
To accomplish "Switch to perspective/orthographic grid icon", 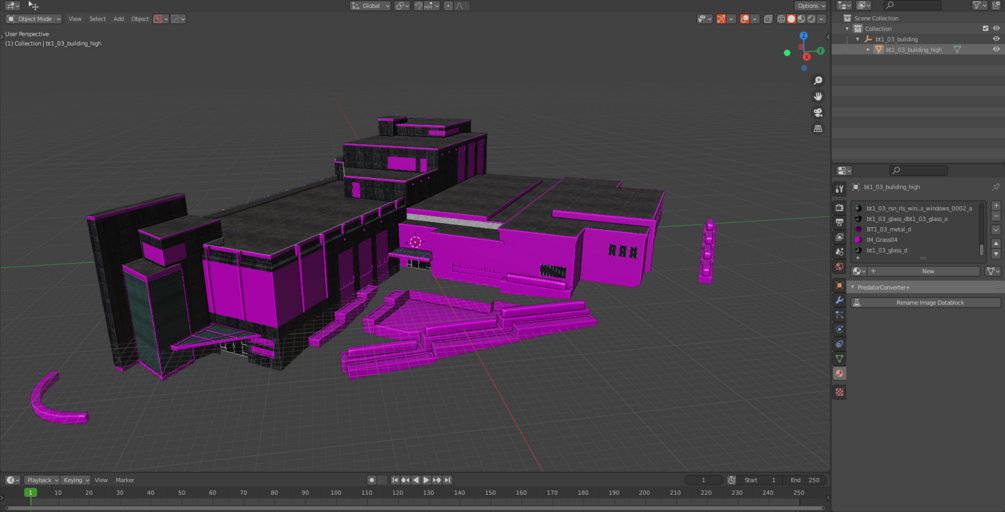I will tap(818, 129).
